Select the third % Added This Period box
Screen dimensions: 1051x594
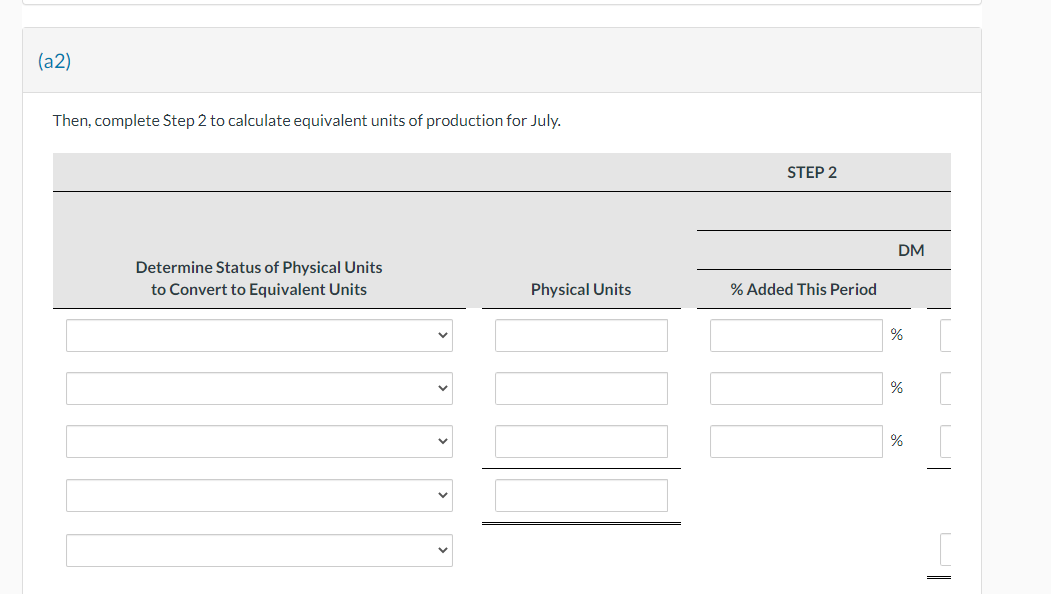(x=796, y=441)
